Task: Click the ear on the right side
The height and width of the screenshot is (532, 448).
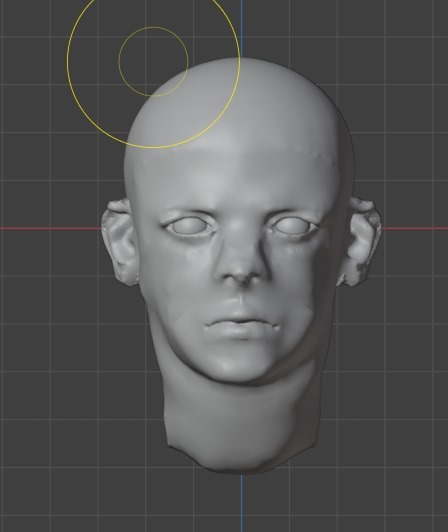Action: tap(361, 241)
